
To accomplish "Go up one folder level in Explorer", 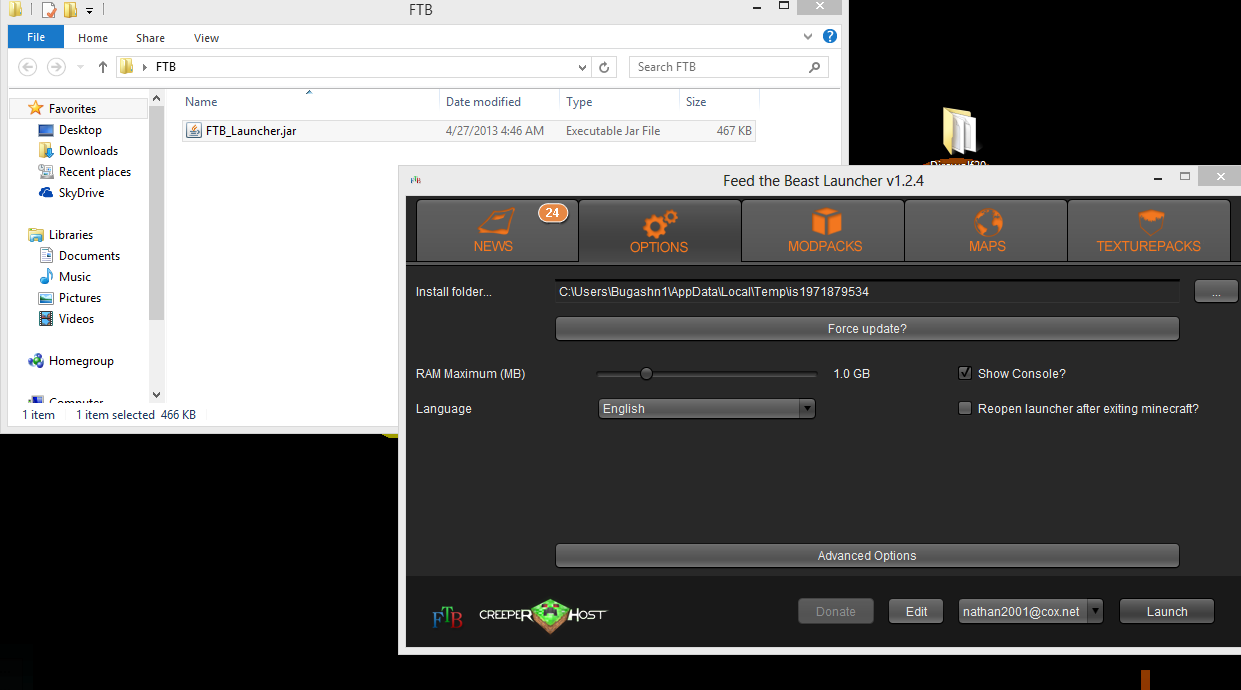I will [x=102, y=67].
